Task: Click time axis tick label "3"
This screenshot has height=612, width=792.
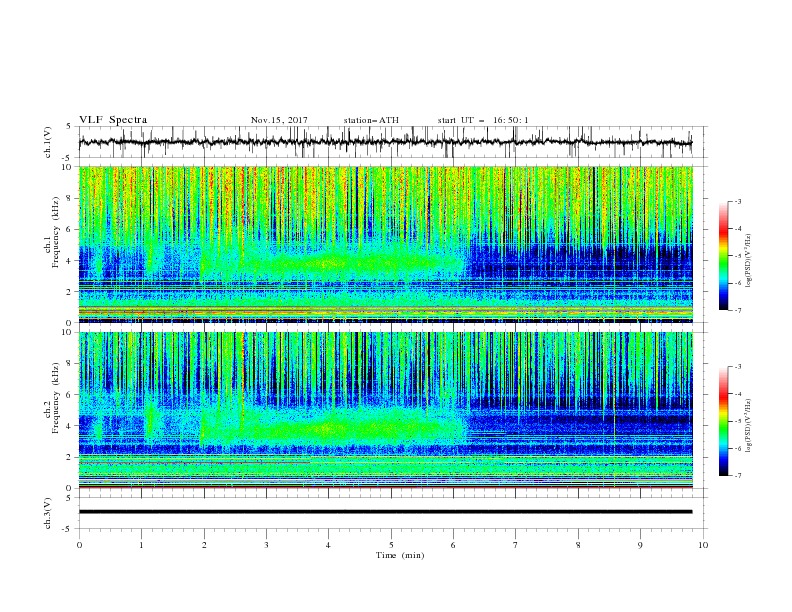Action: click(266, 545)
